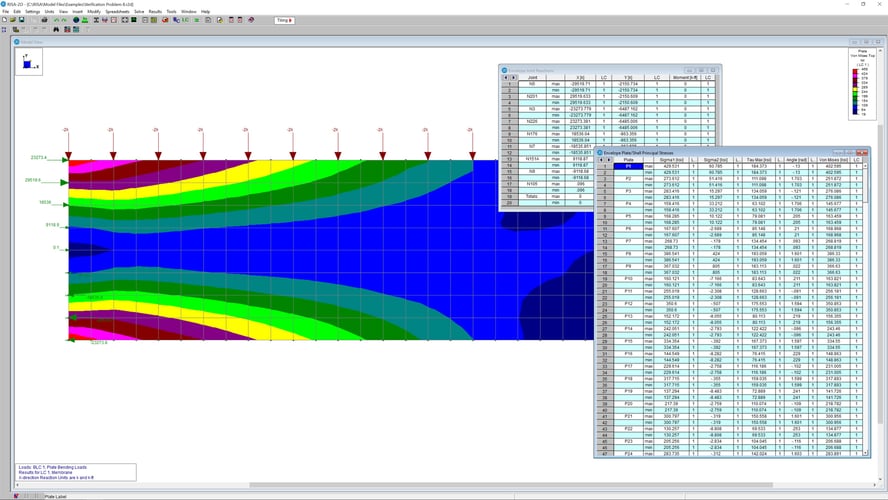Save the model with the floppy disk icon
This screenshot has height=500, width=888.
pyautogui.click(x=21, y=20)
